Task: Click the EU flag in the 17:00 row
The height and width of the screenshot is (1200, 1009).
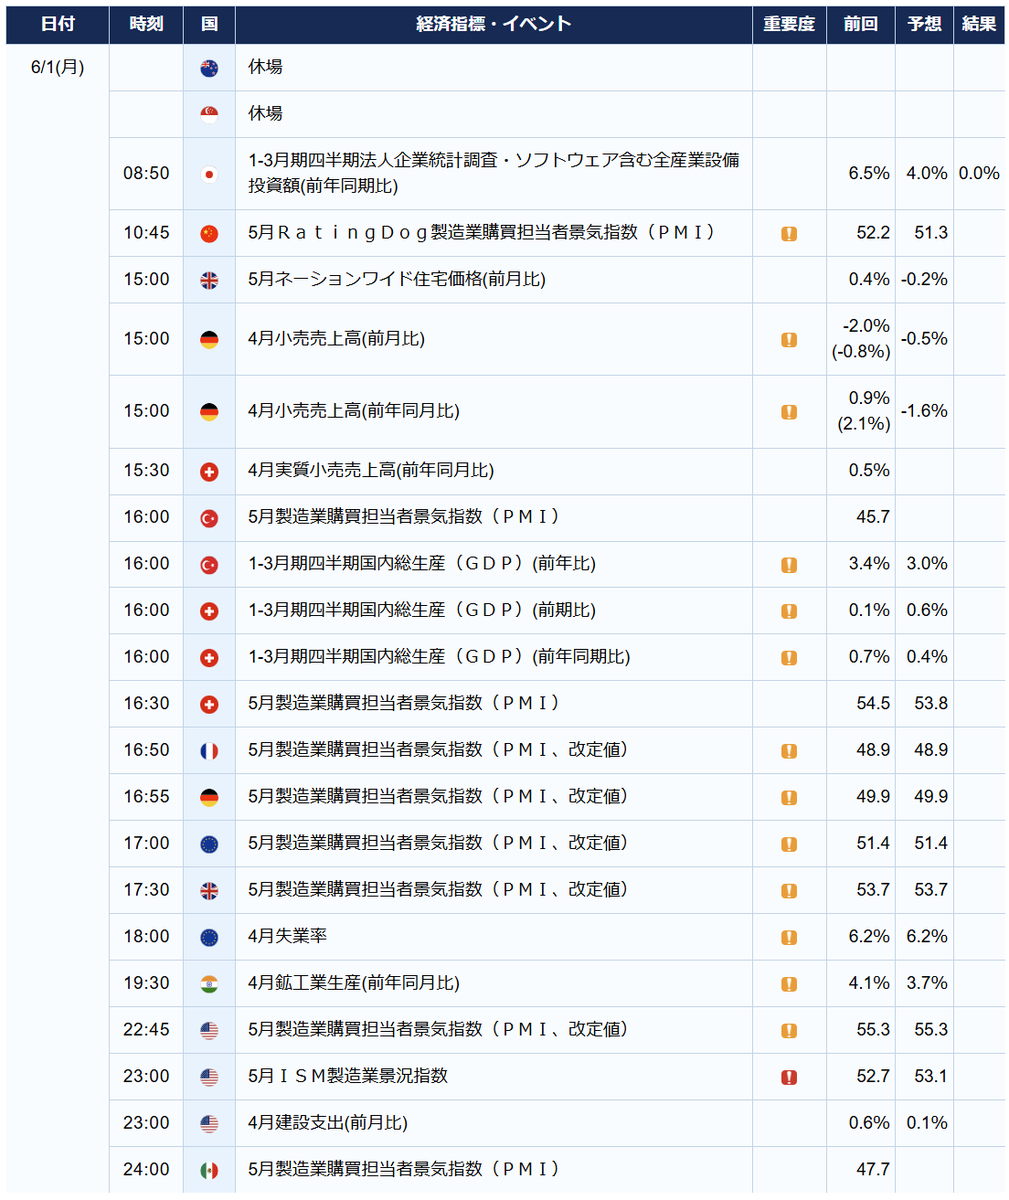Action: [209, 844]
